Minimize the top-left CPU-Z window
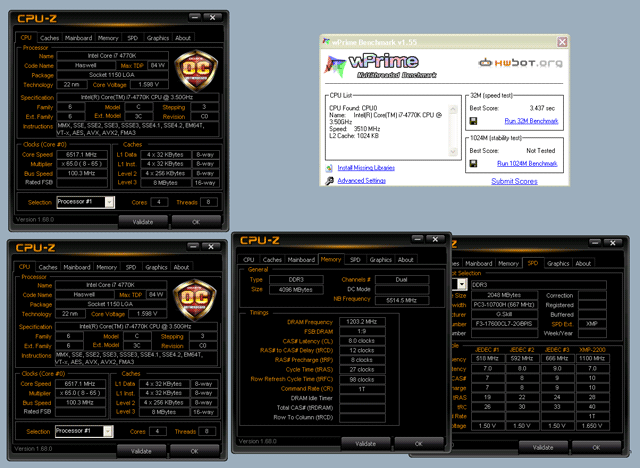This screenshot has height=468, width=640. [195, 17]
